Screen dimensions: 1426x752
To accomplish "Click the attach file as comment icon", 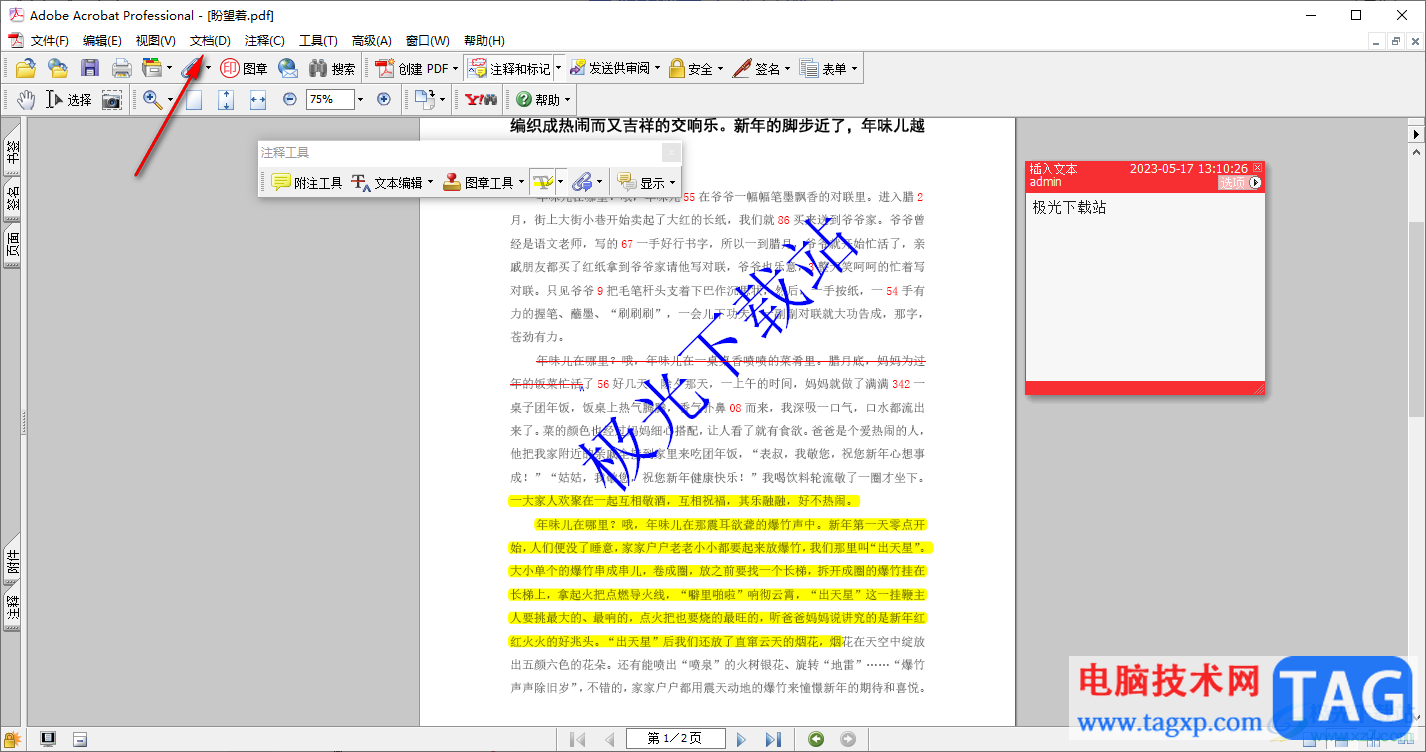I will [x=582, y=183].
